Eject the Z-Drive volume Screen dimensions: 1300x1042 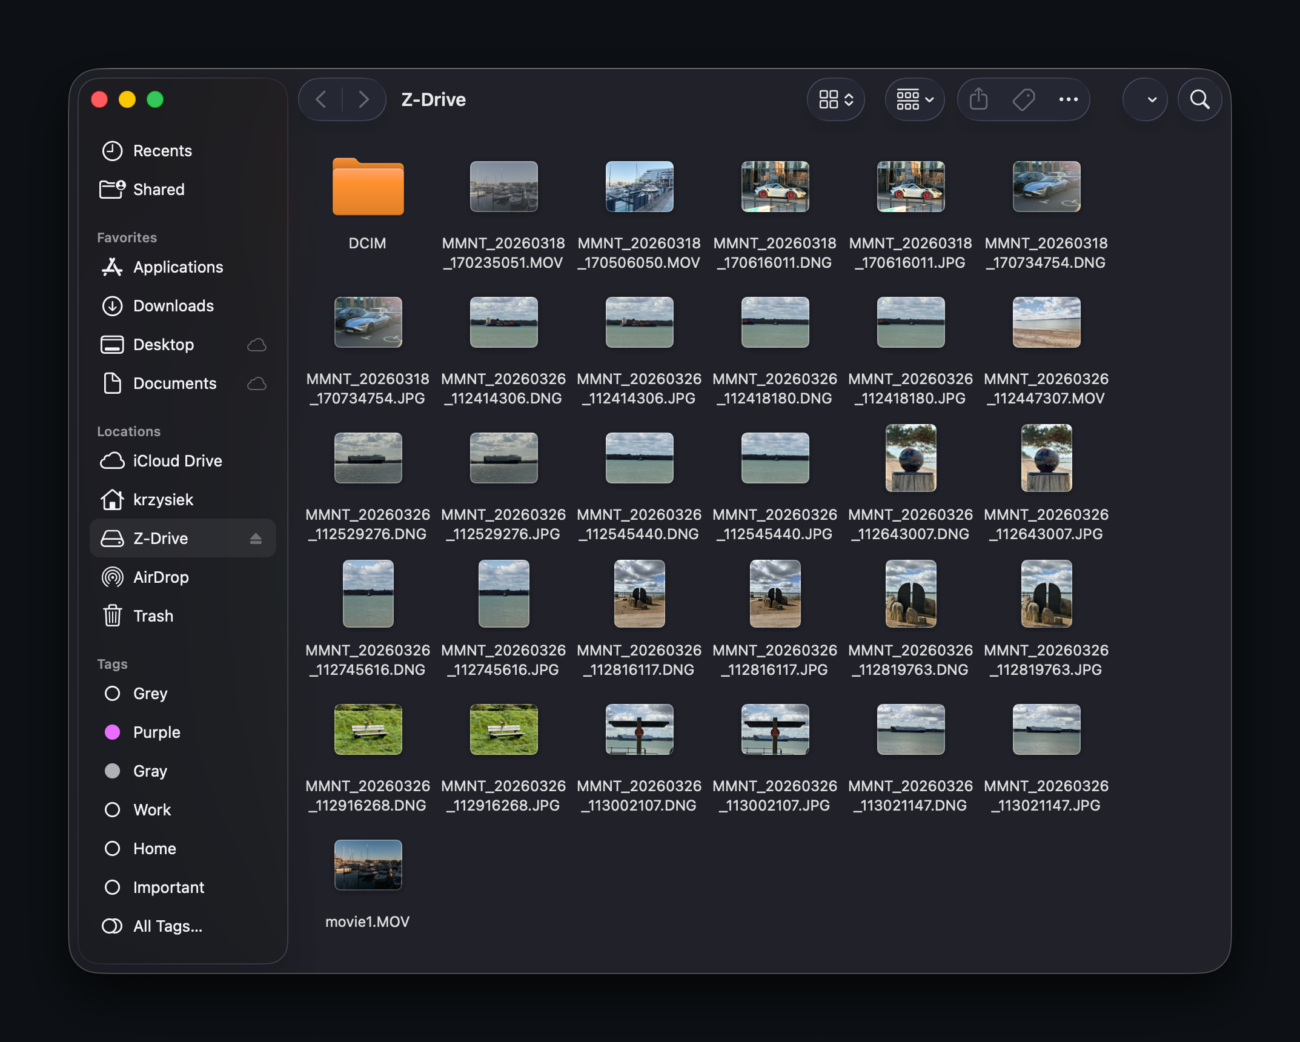tap(256, 539)
